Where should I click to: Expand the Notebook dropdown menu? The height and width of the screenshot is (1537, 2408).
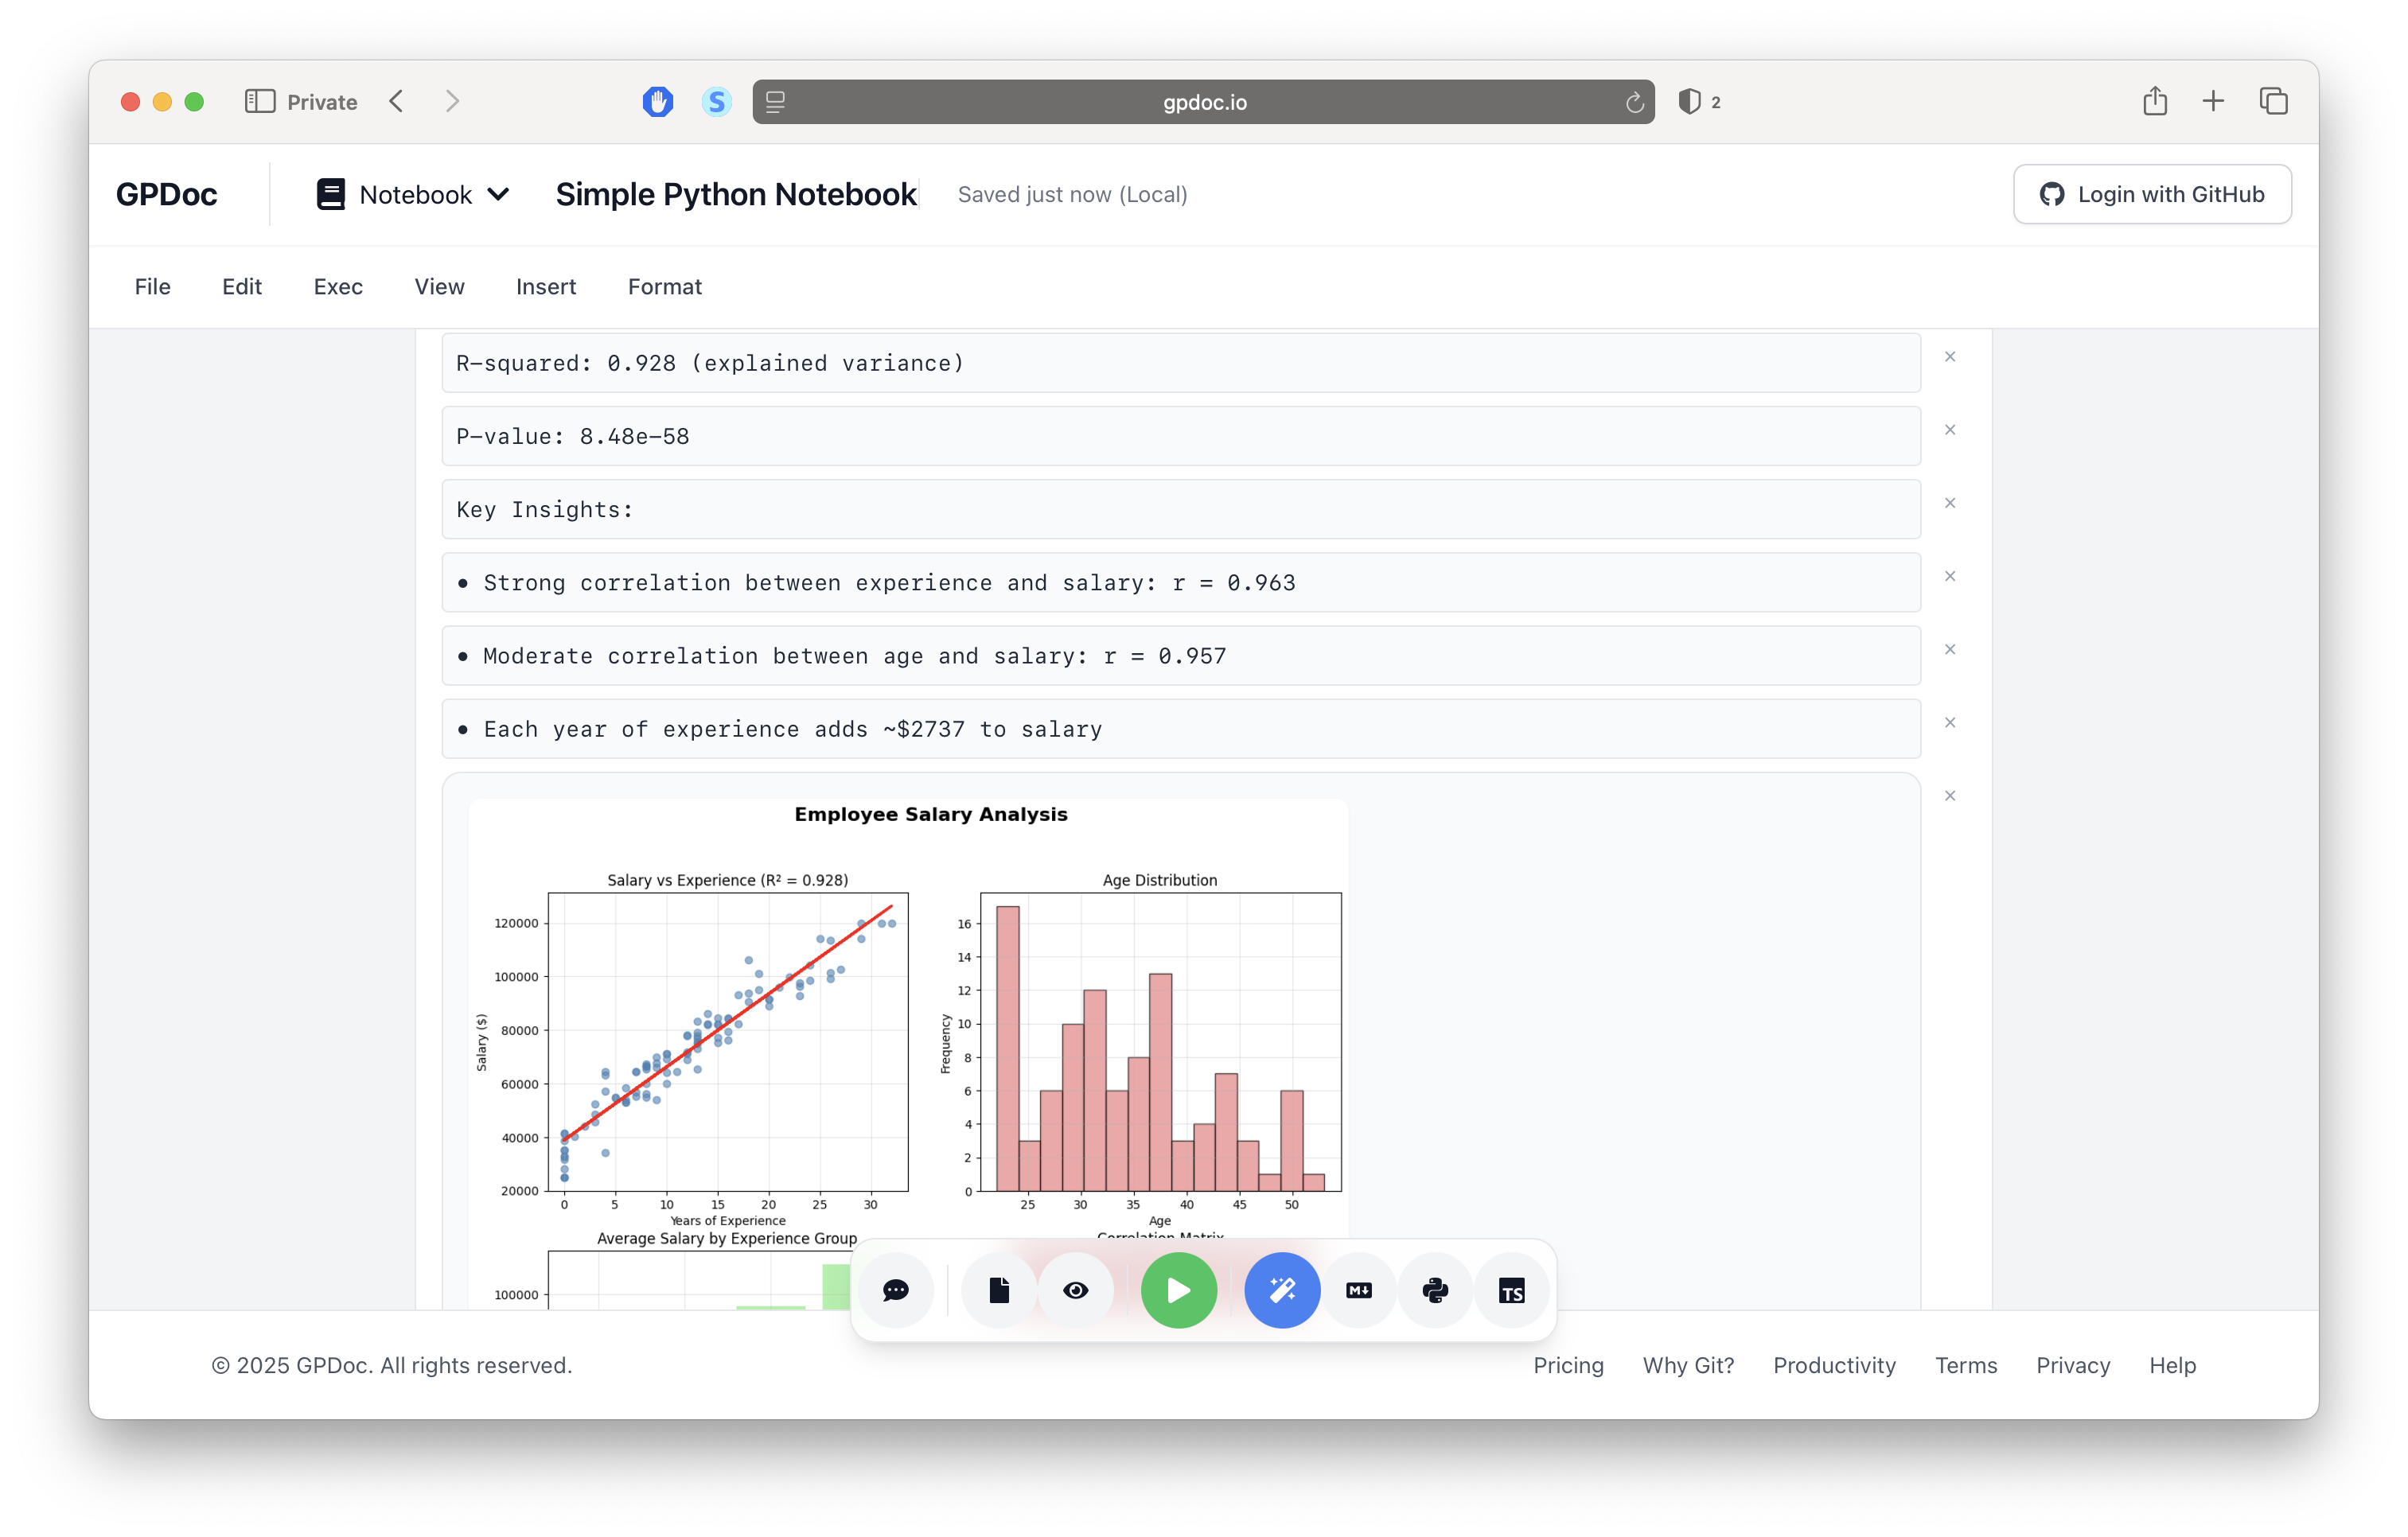tap(414, 194)
